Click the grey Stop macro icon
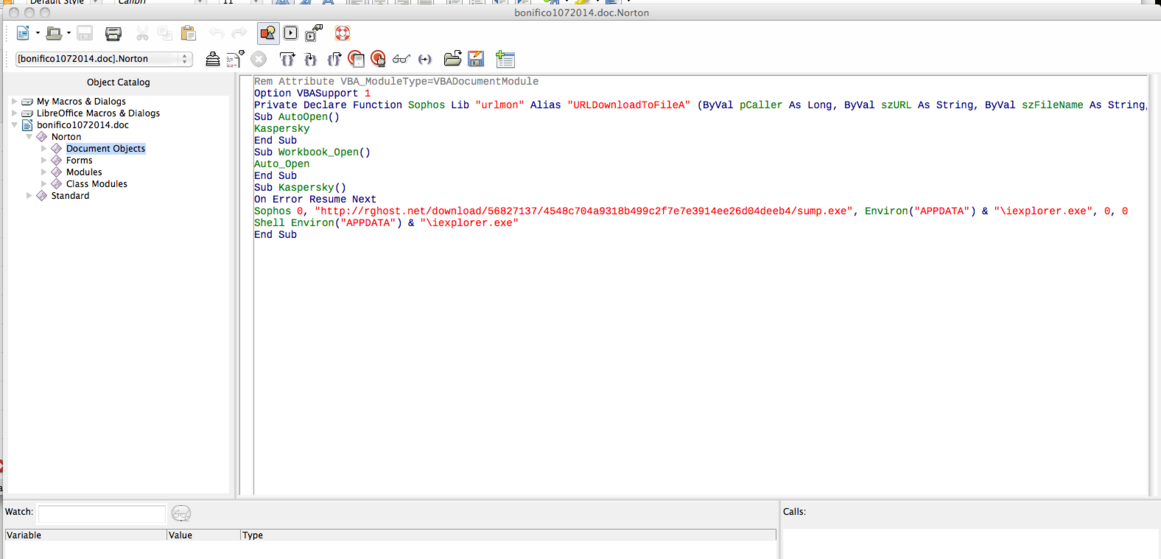 258,59
